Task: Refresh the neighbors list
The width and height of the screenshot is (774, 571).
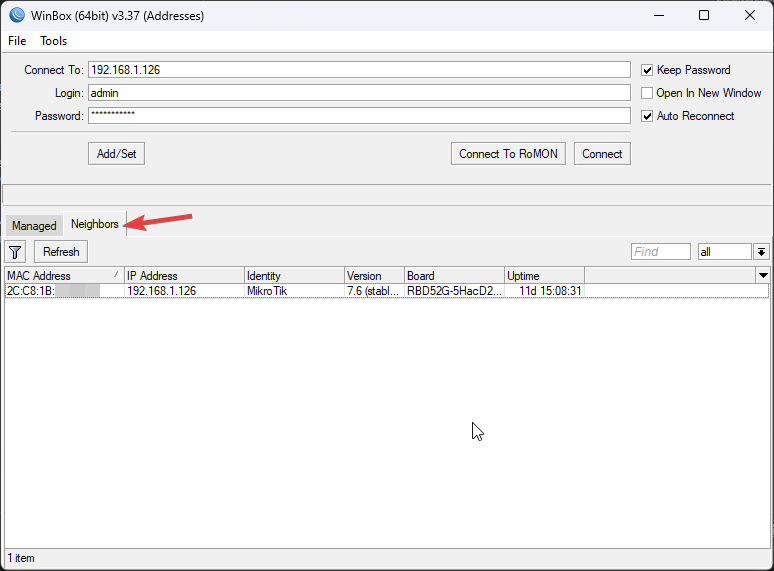Action: click(61, 252)
